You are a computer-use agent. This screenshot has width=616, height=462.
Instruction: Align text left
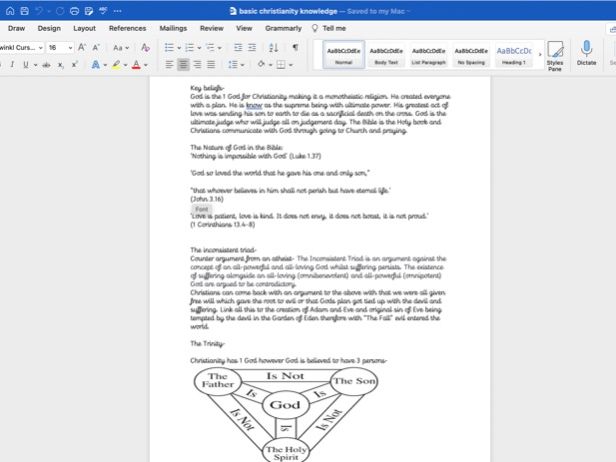point(169,65)
